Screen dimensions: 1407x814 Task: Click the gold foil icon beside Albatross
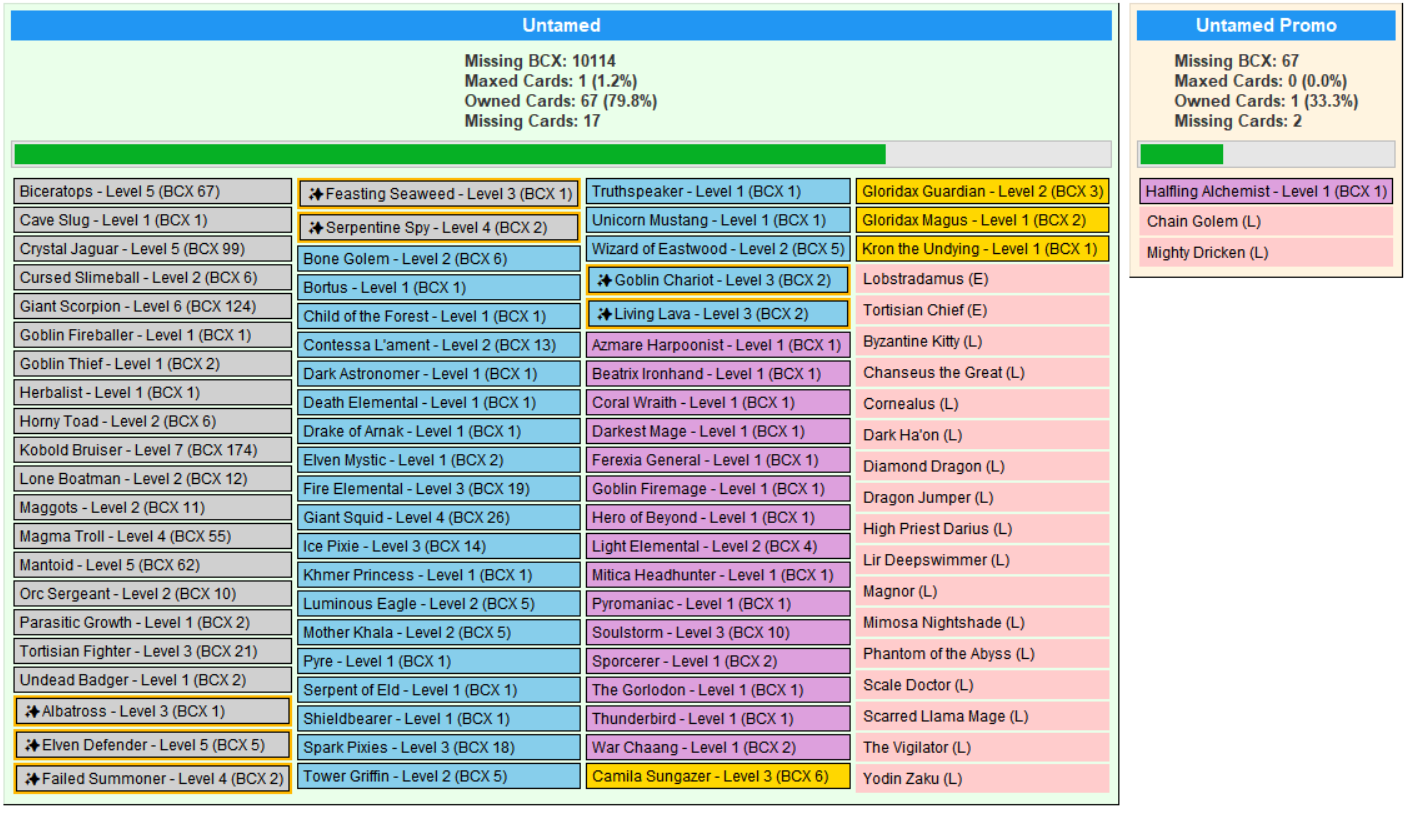click(32, 712)
